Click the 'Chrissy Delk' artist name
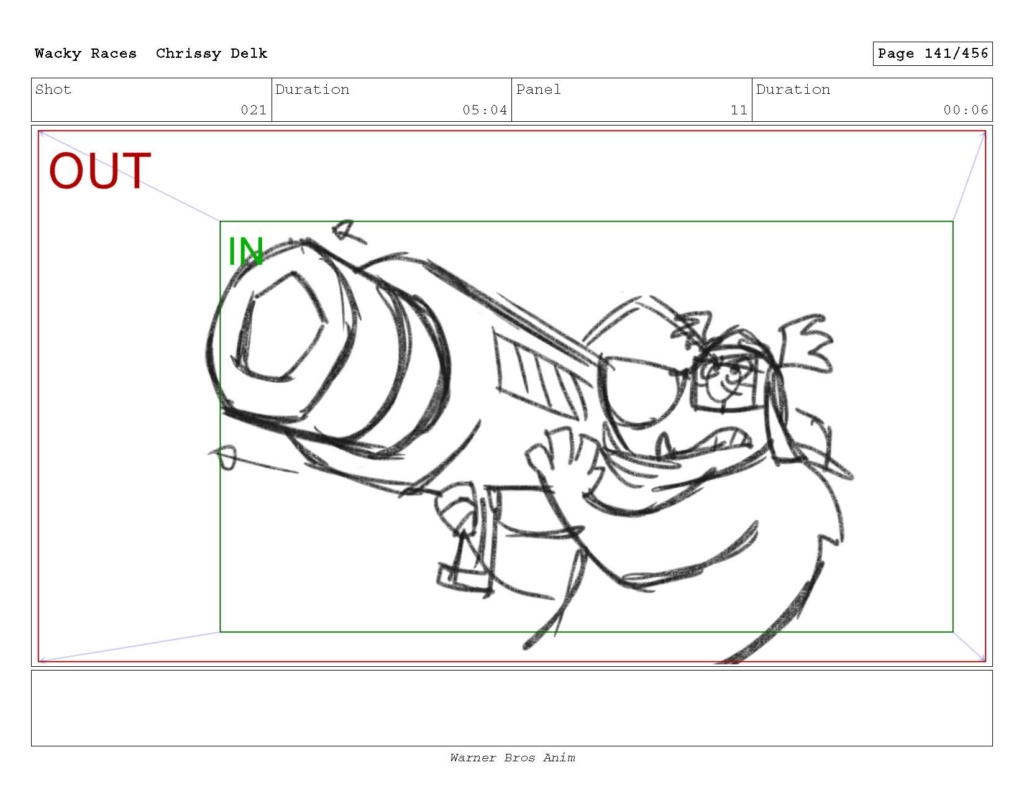Image resolution: width=1024 pixels, height=793 pixels. 212,54
